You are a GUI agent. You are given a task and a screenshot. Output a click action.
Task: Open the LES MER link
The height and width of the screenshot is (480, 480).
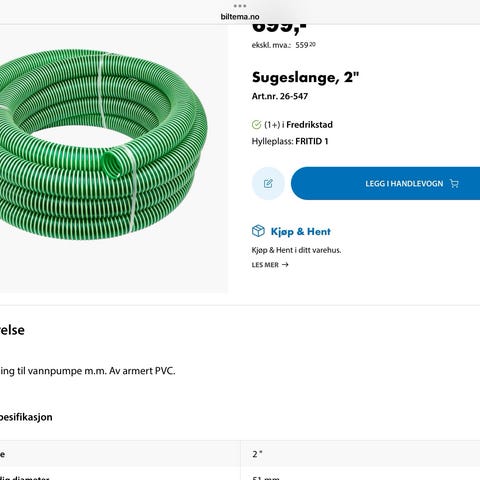tap(270, 265)
